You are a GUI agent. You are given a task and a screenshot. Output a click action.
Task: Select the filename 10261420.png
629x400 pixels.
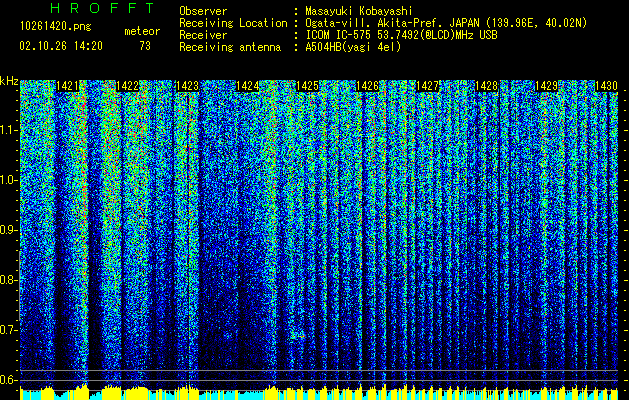point(56,26)
